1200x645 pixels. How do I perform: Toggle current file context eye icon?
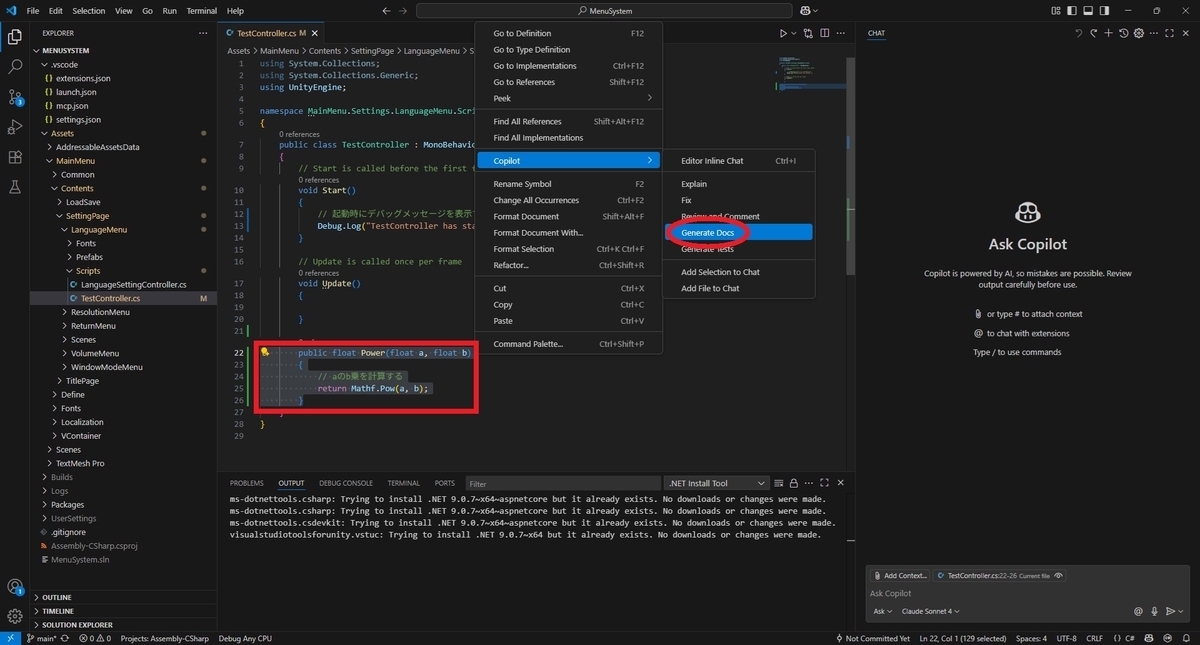(x=1058, y=575)
